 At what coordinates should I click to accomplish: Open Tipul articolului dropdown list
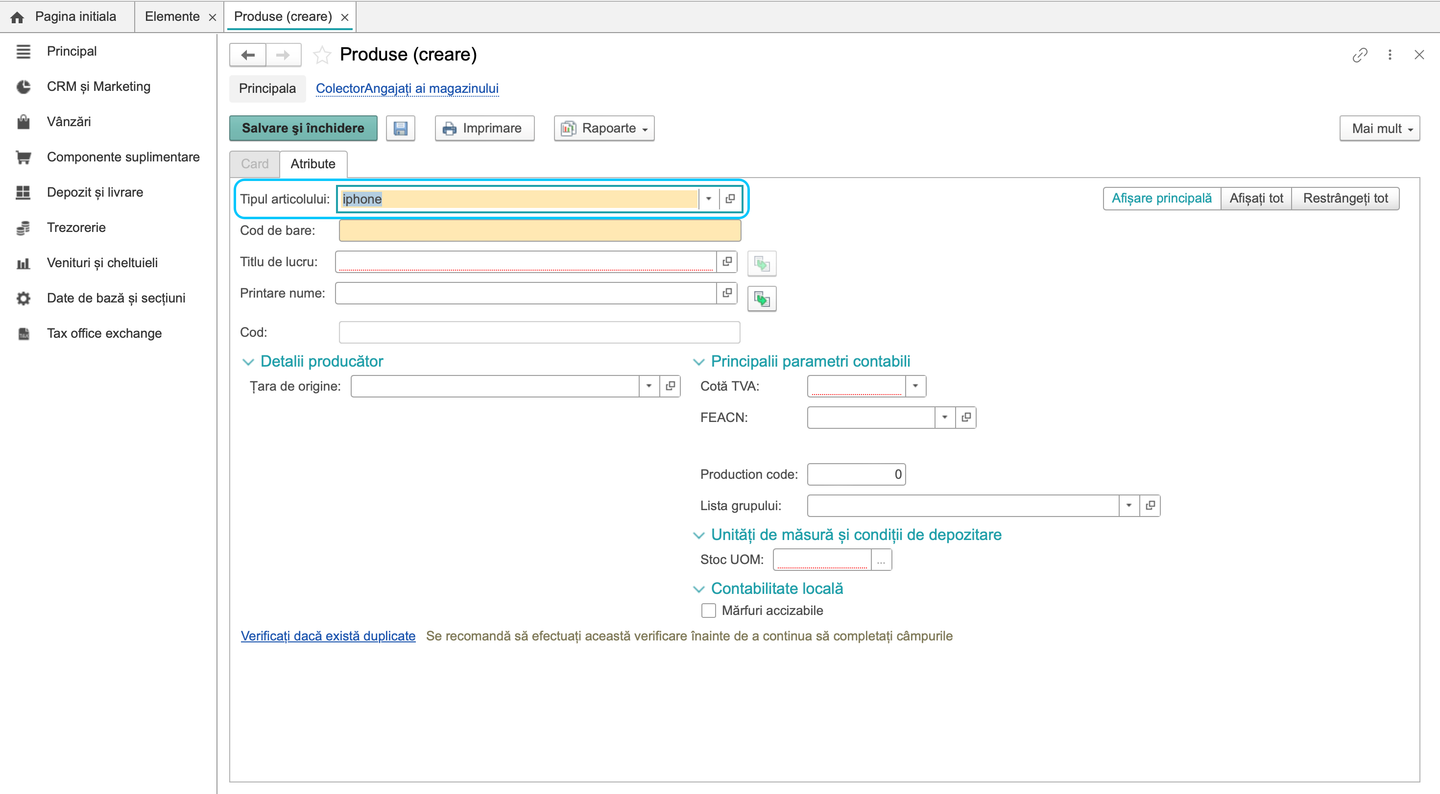click(709, 199)
